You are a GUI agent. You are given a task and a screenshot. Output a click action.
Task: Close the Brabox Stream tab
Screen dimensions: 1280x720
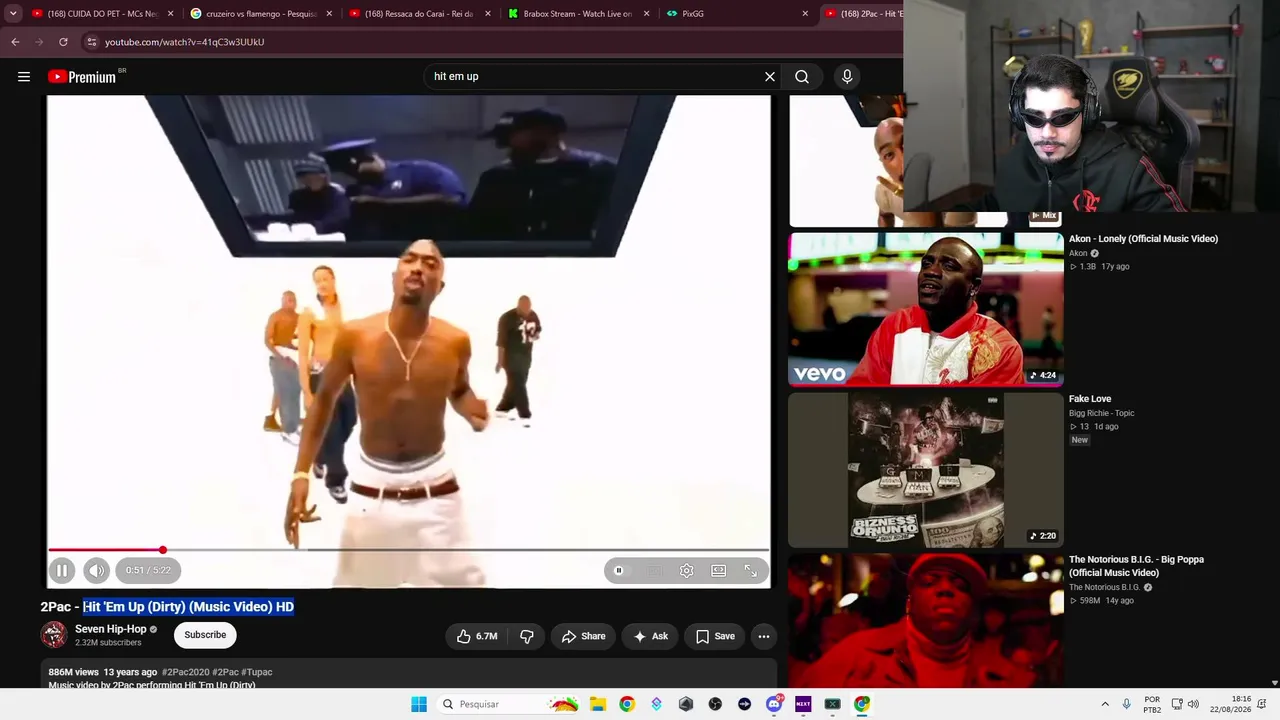(x=647, y=14)
